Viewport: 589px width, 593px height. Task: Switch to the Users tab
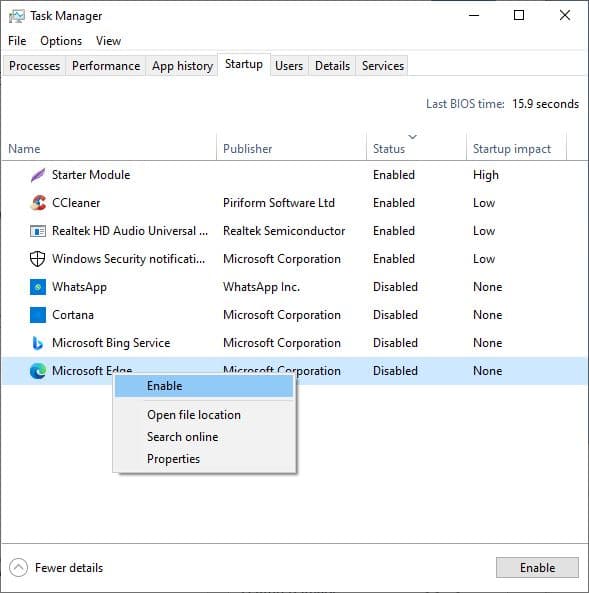(x=289, y=66)
